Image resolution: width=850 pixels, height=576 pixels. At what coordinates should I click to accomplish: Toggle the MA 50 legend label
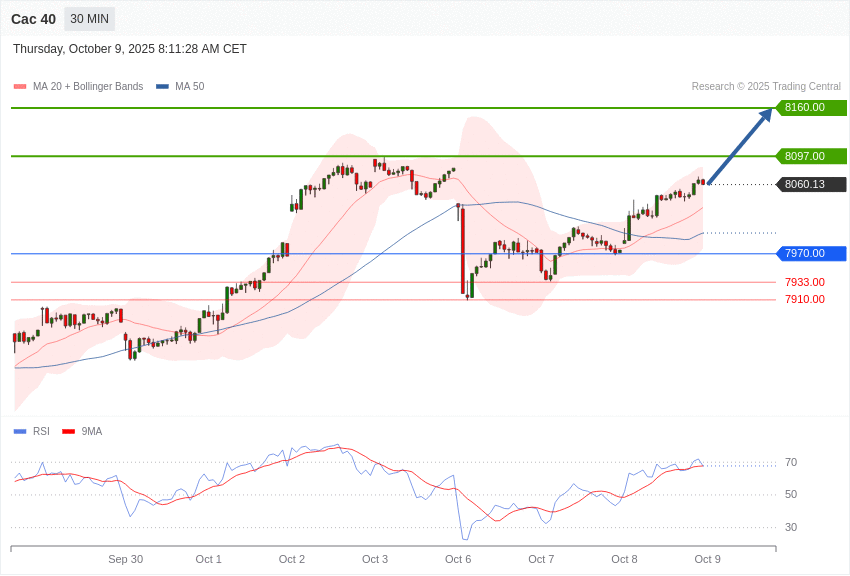pyautogui.click(x=189, y=87)
